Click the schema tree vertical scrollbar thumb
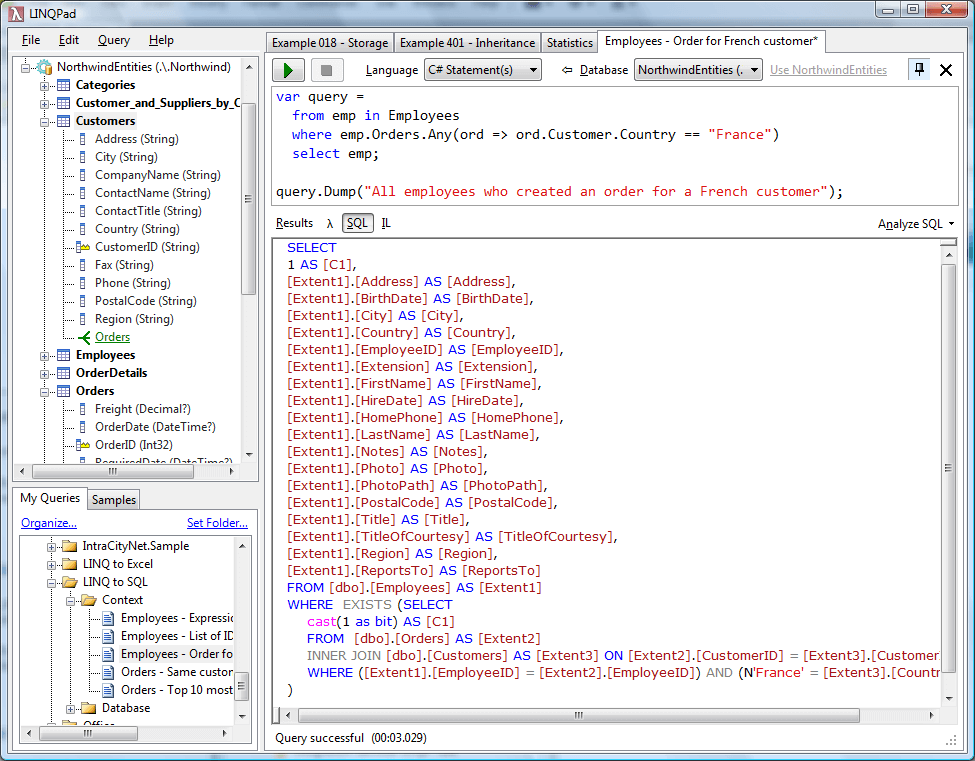The image size is (975, 761). click(x=249, y=199)
